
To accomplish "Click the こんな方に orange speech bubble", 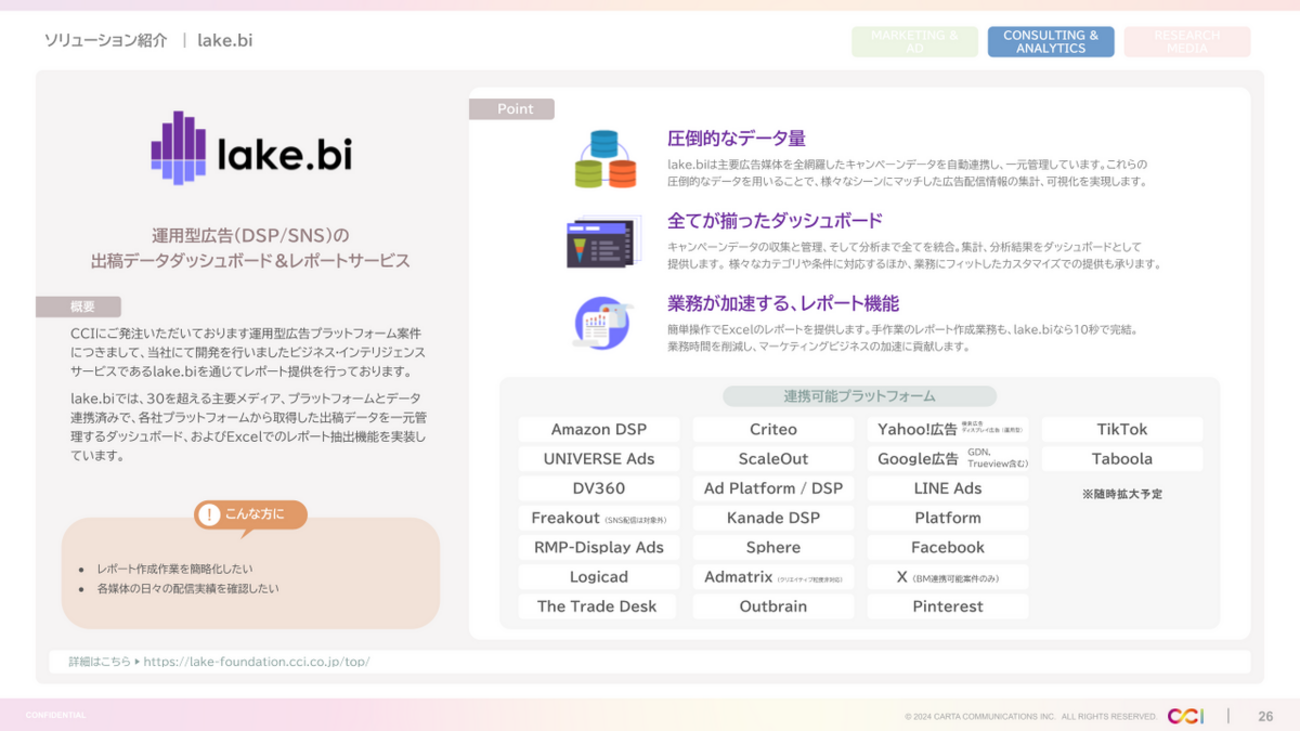I will 251,516.
